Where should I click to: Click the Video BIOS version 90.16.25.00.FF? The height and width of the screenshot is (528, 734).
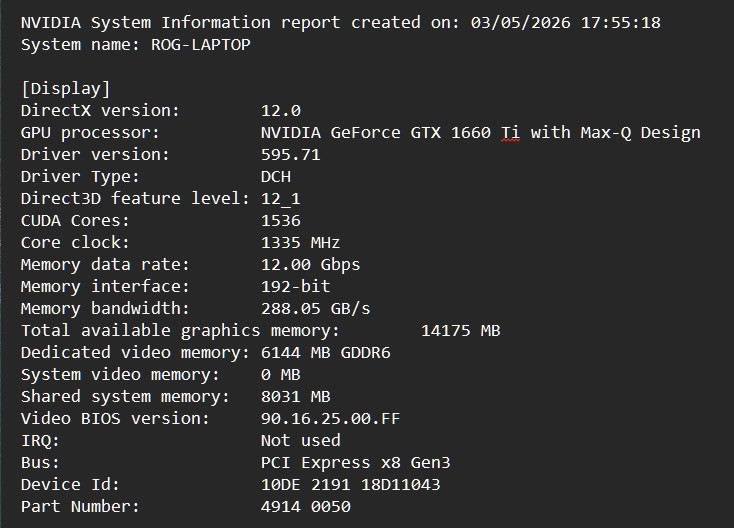tap(330, 418)
